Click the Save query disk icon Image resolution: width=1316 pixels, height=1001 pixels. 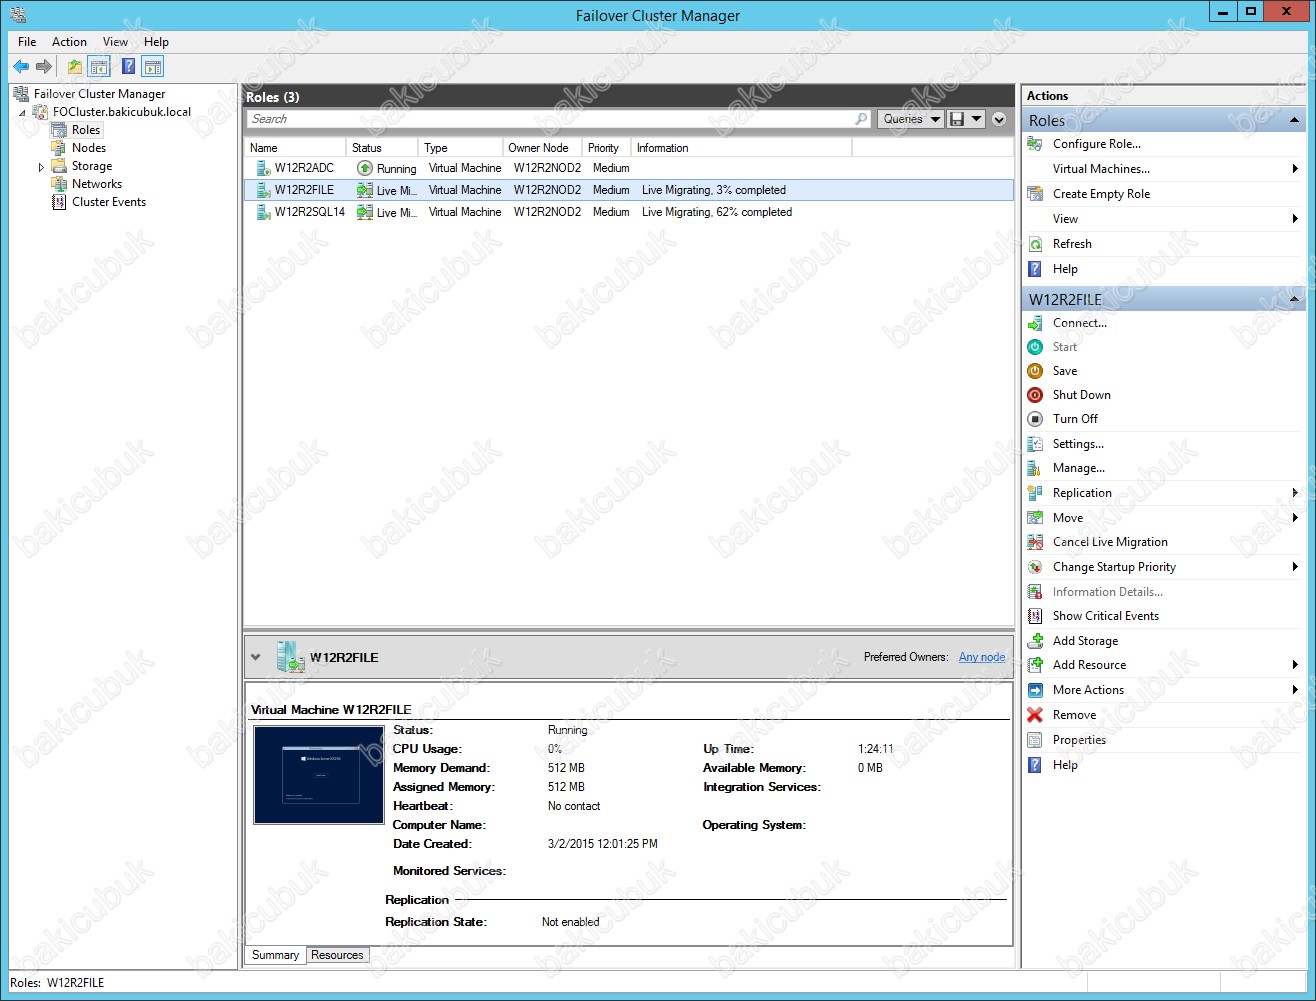click(x=957, y=119)
